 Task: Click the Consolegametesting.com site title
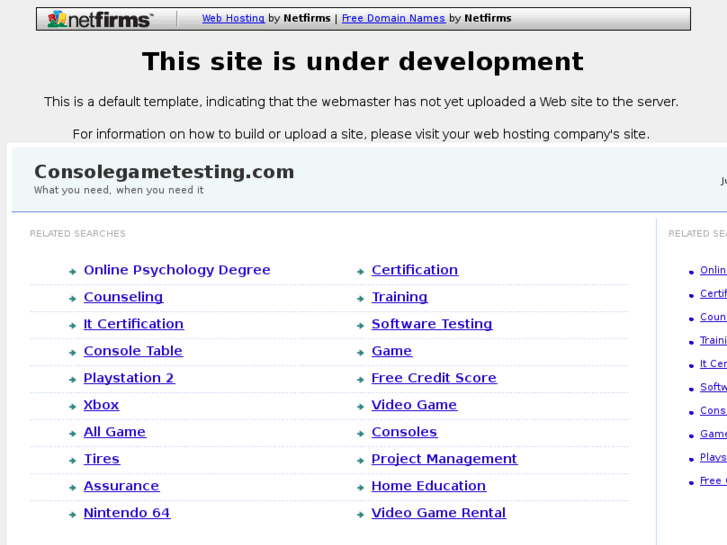pos(164,172)
